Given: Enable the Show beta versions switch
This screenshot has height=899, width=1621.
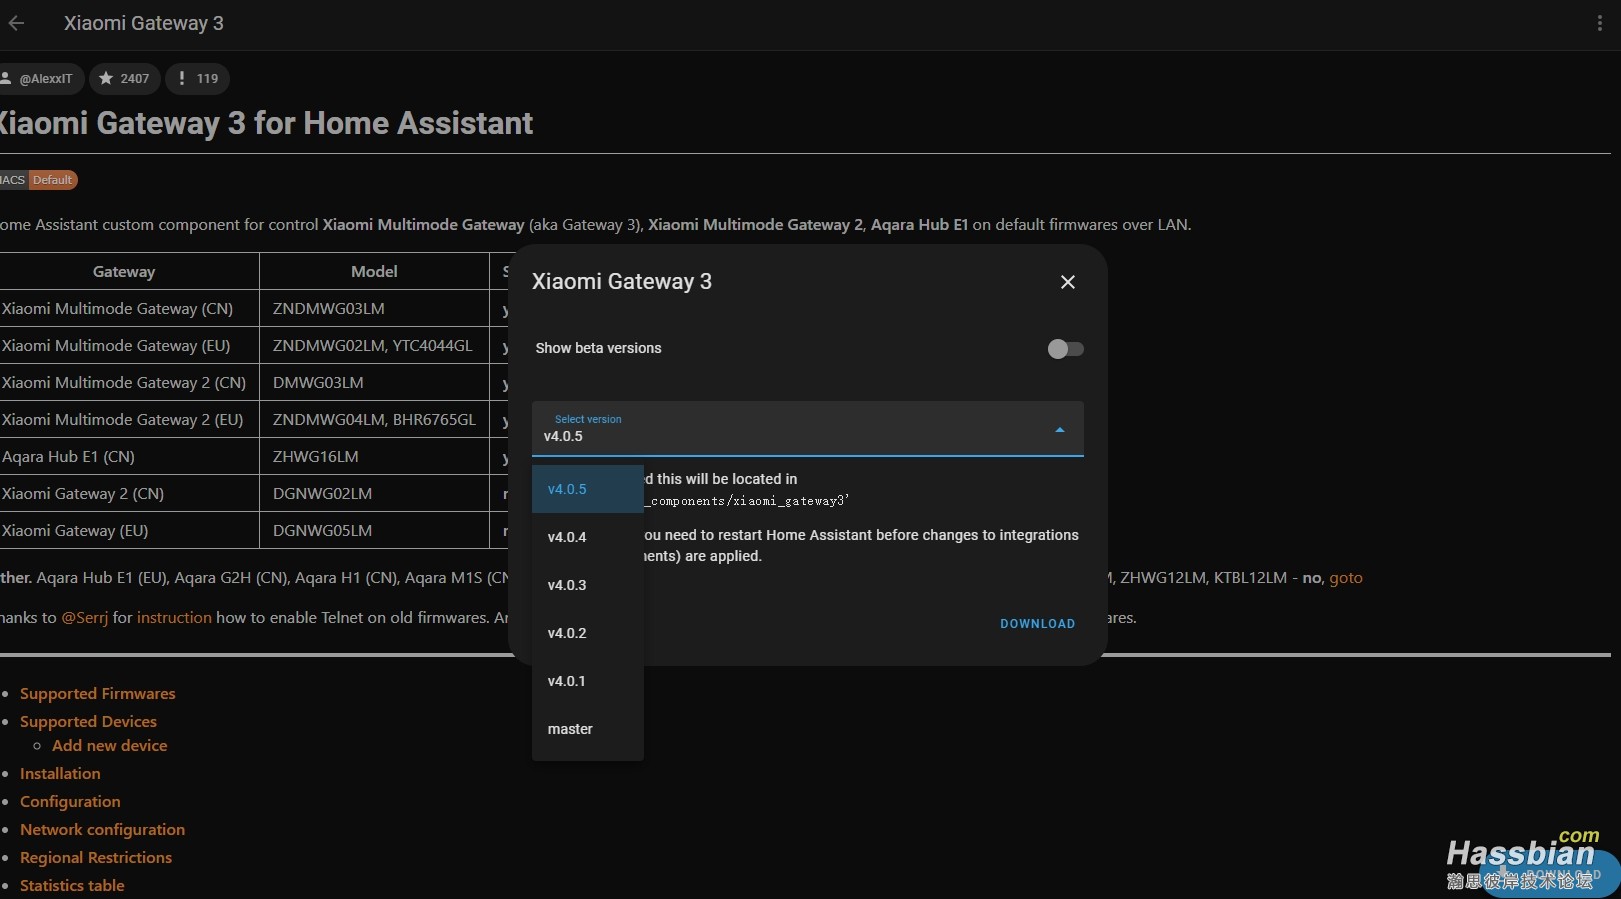Looking at the screenshot, I should click(1065, 348).
